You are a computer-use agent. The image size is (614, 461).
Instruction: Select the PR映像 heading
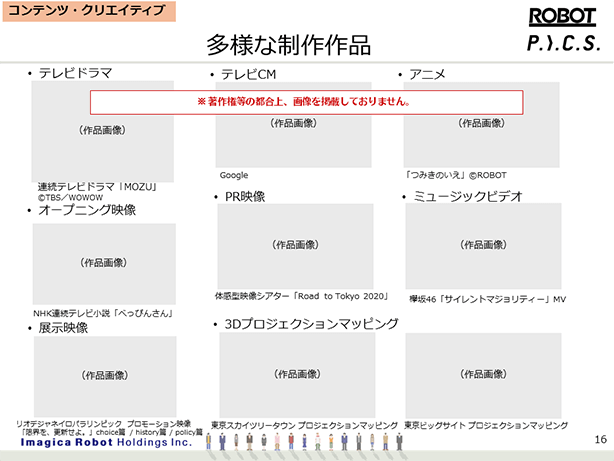pos(245,197)
